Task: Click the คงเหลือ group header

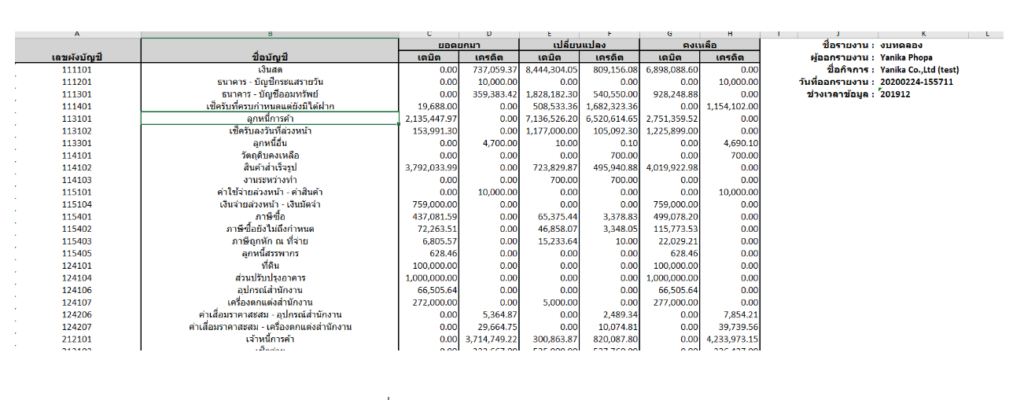Action: 700,45
